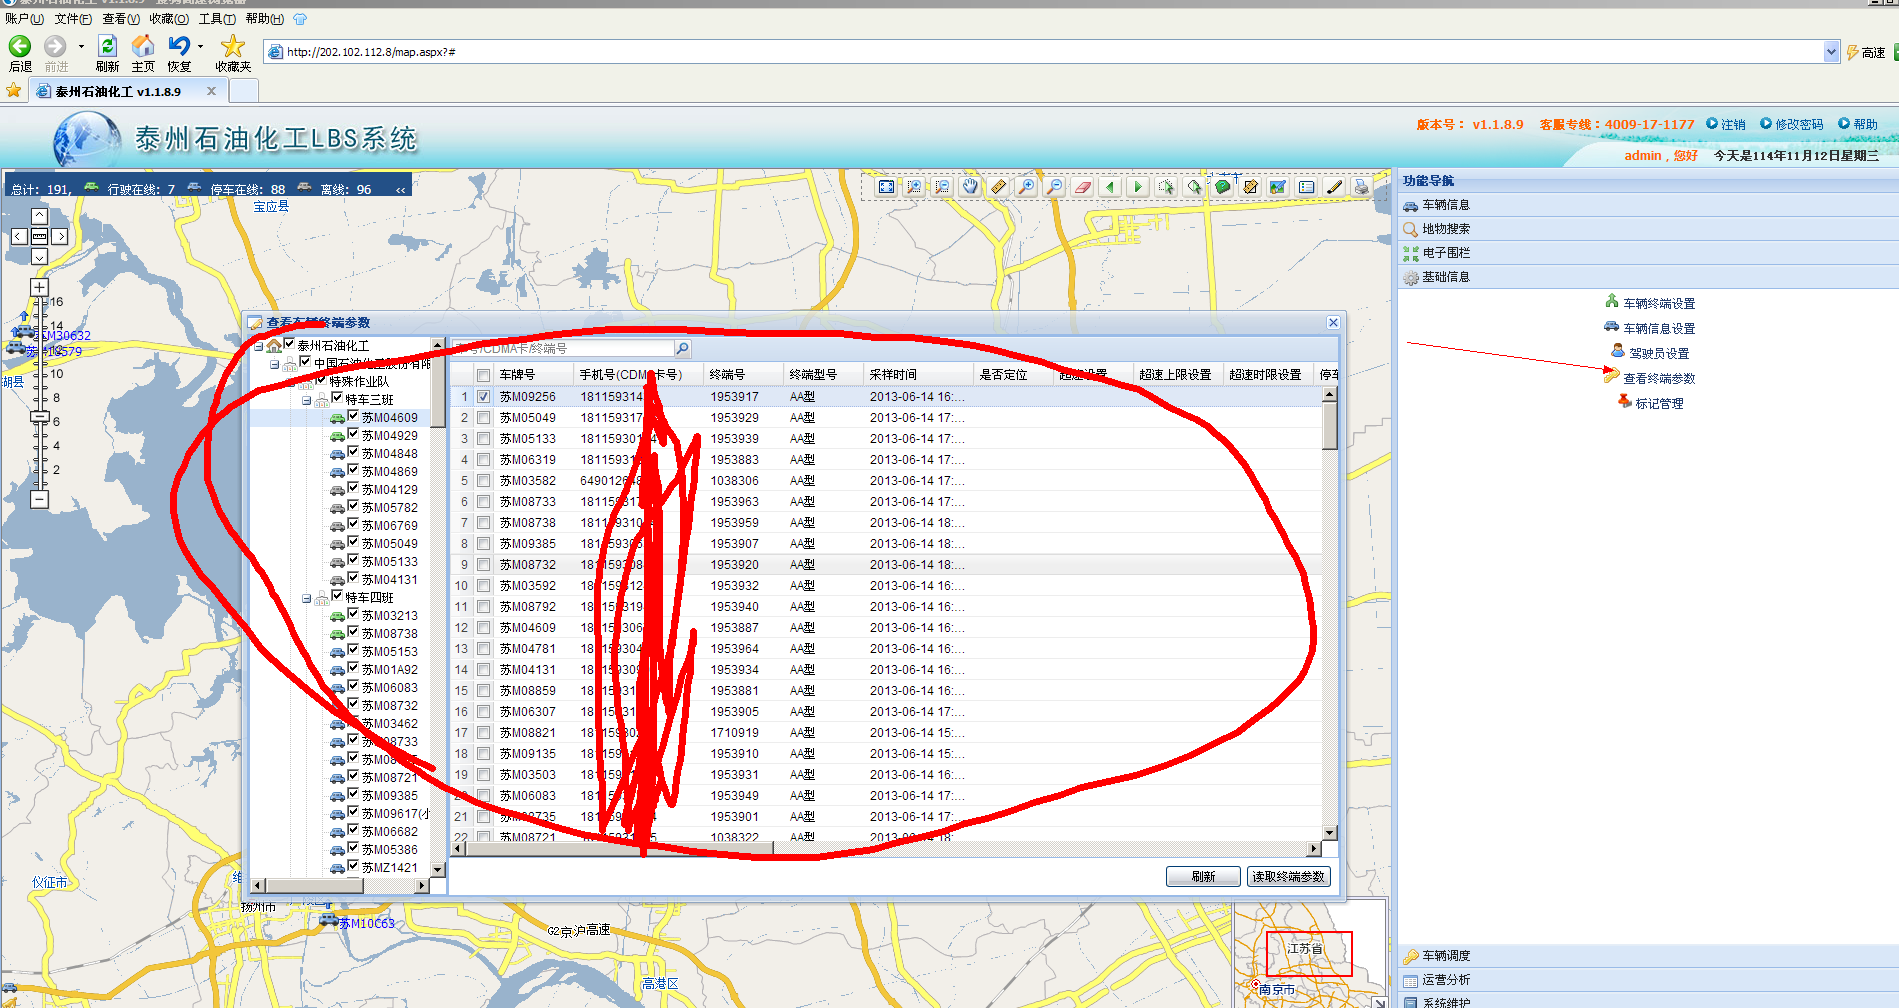Tick checkbox for table row 苏M05049
The image size is (1899, 1008).
pyautogui.click(x=484, y=418)
